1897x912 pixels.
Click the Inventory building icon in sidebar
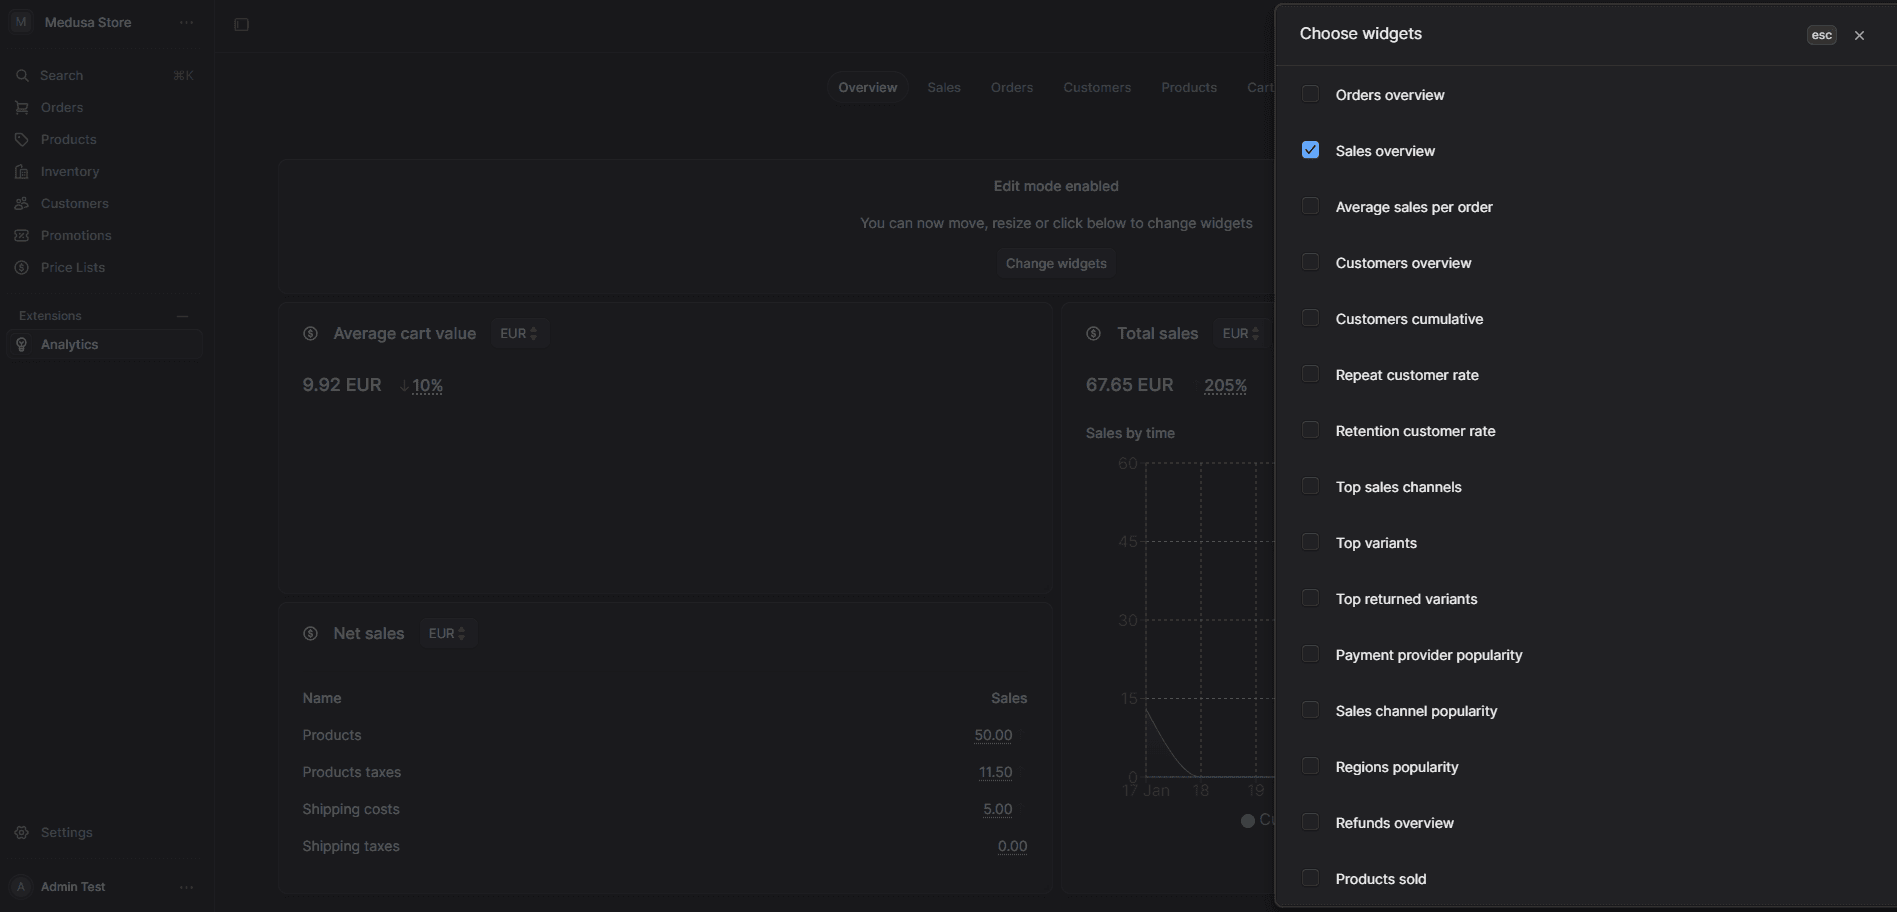pos(22,172)
